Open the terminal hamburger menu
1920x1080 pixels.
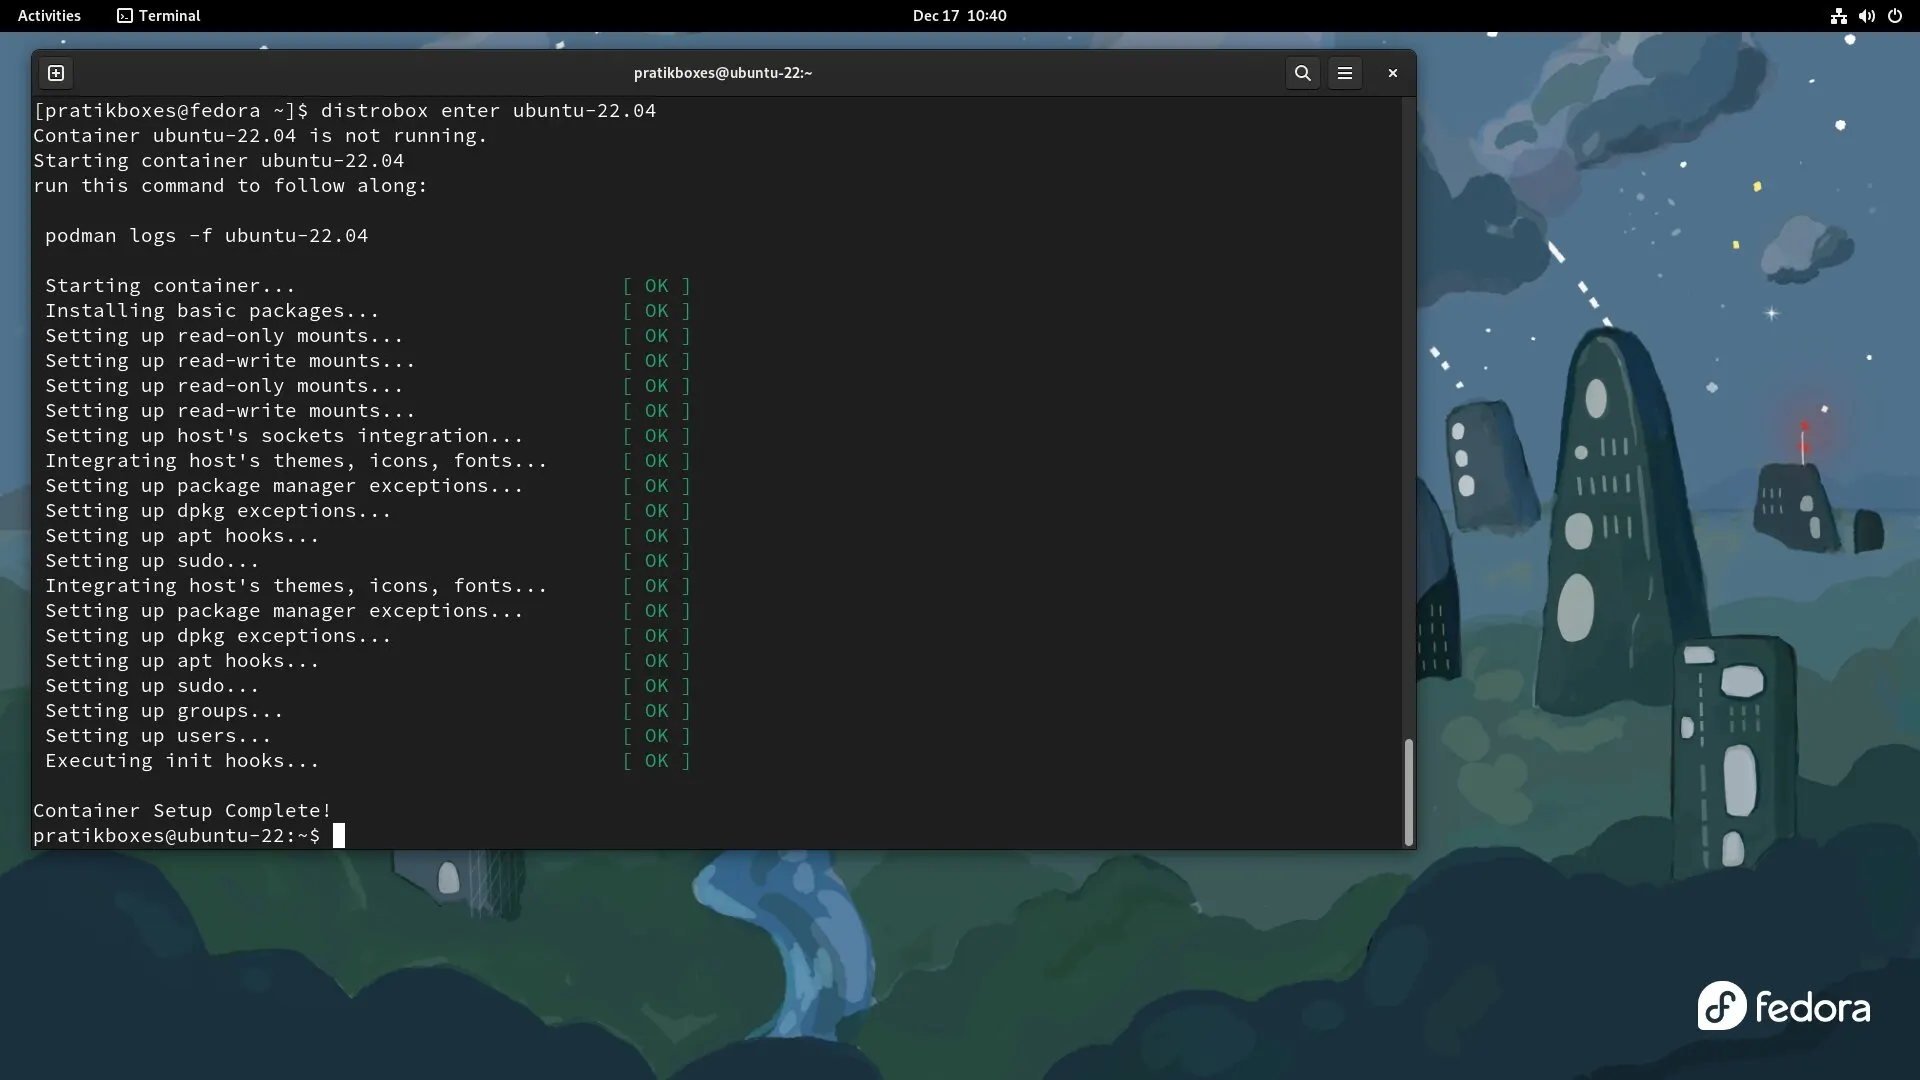coord(1345,73)
